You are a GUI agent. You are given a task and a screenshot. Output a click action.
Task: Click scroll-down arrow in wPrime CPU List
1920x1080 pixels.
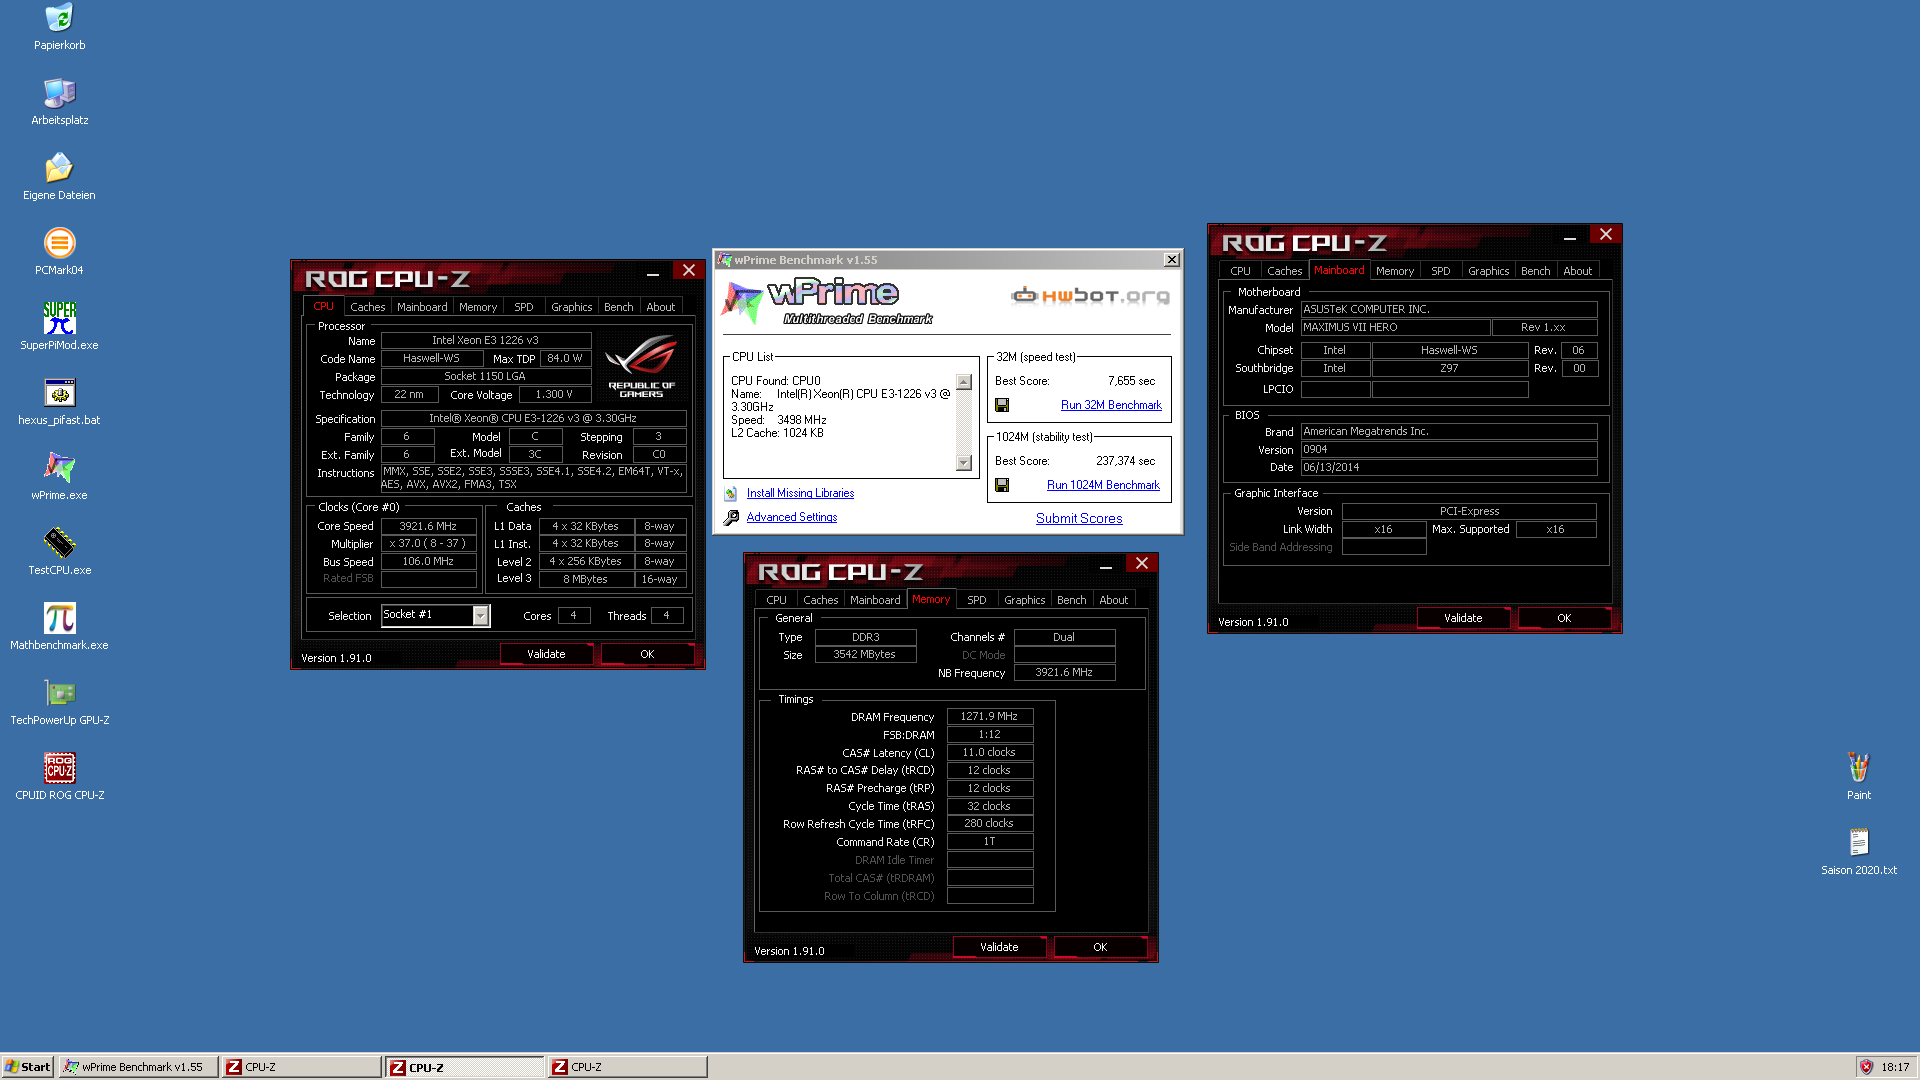coord(964,463)
